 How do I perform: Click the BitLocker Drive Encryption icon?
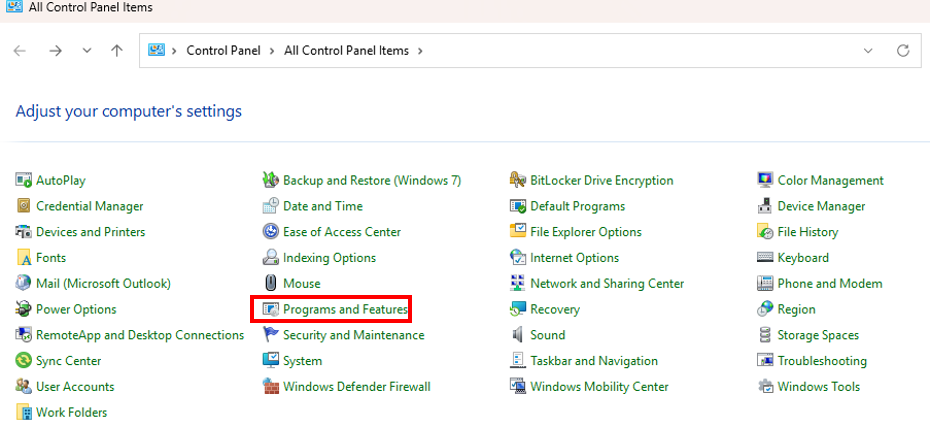pos(517,180)
